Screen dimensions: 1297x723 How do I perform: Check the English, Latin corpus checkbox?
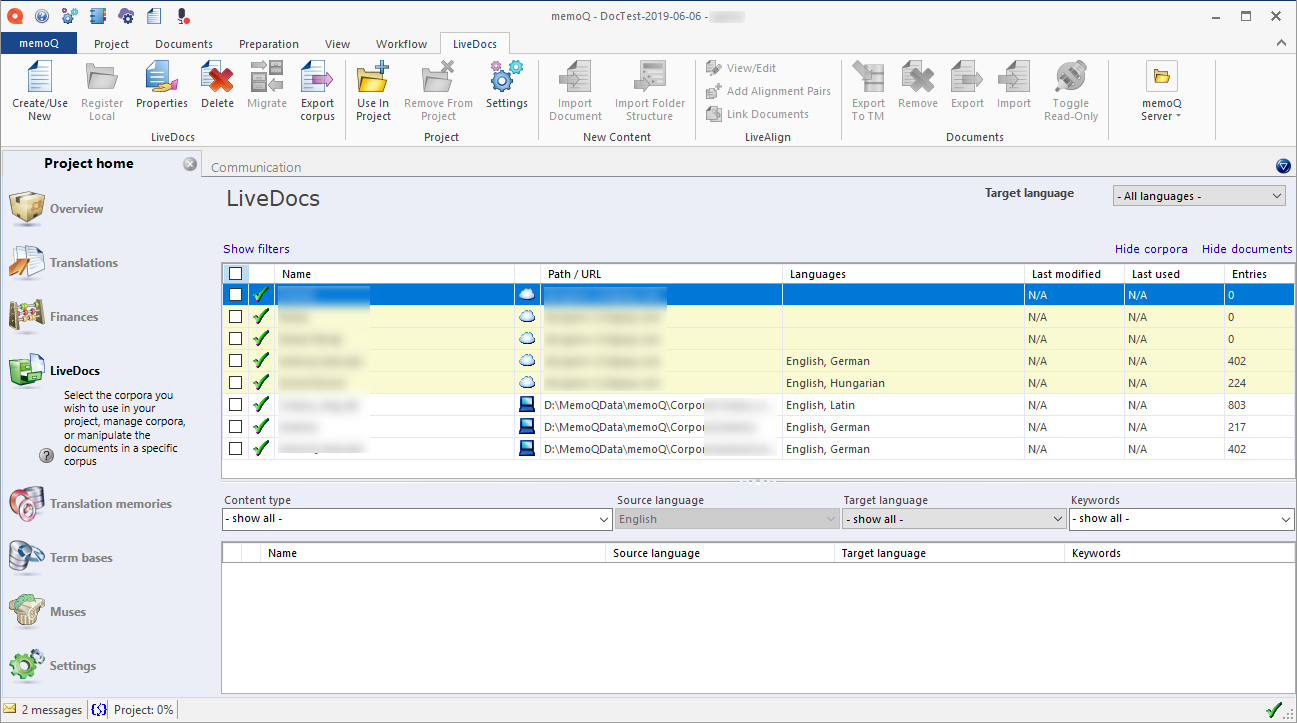[235, 405]
